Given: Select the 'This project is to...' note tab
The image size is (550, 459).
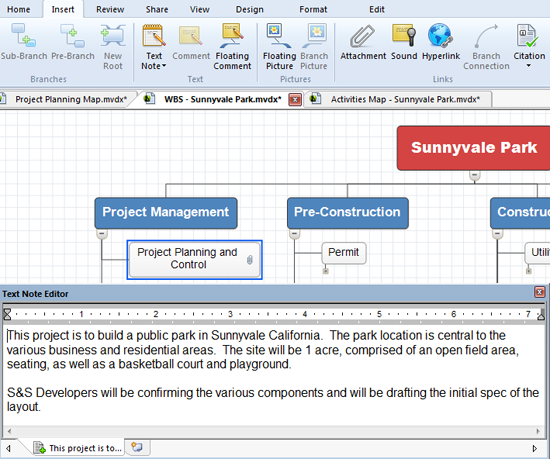Looking at the screenshot, I should (78, 448).
